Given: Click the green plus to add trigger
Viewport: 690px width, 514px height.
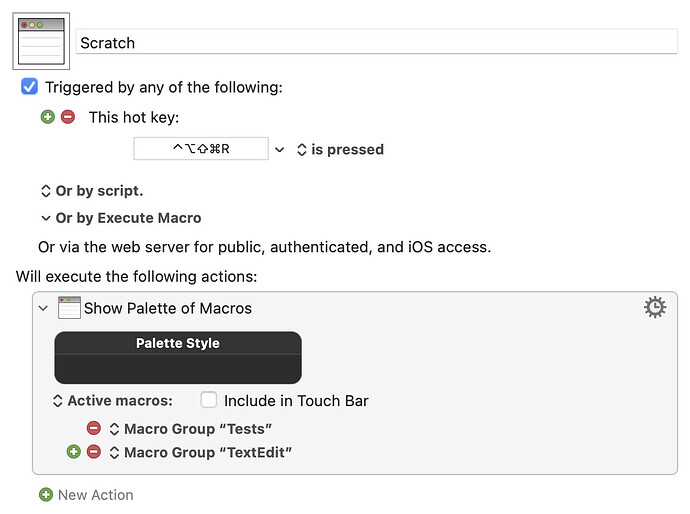Looking at the screenshot, I should (x=47, y=117).
